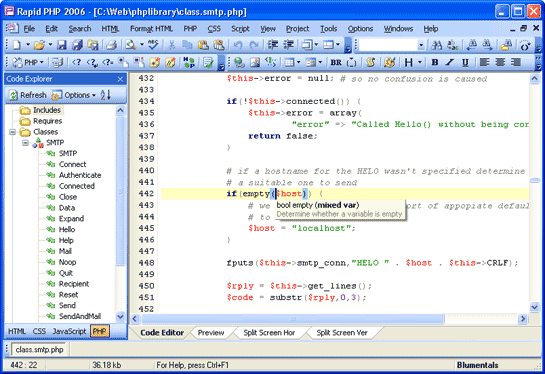Select the SendAndMail method in Code Explorer

[80, 316]
